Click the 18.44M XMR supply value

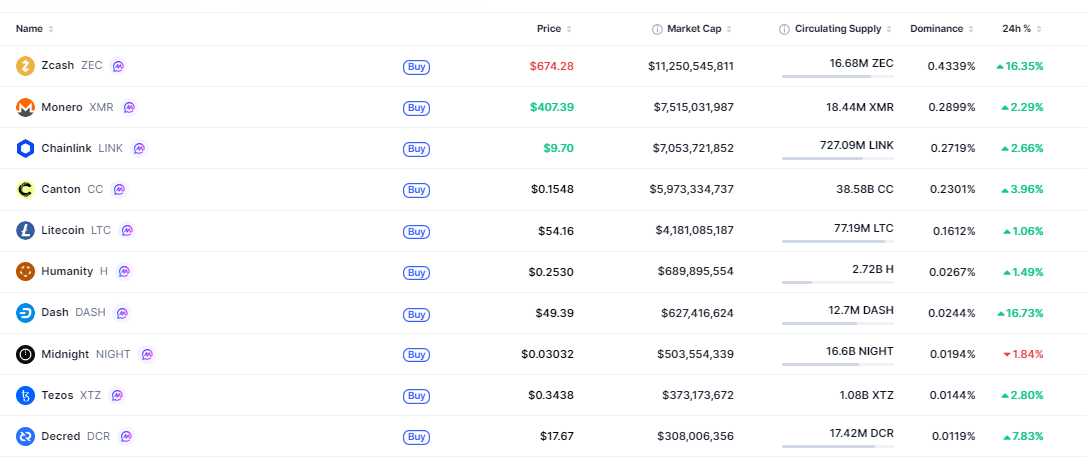(x=860, y=107)
